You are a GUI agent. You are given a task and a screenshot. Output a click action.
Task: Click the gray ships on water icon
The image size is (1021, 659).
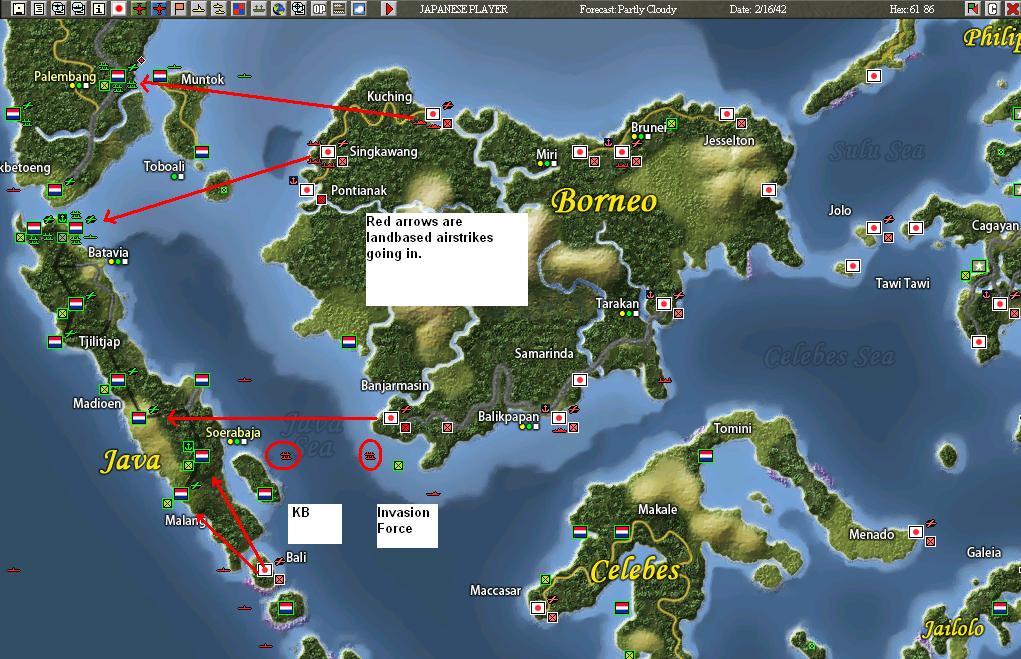(x=259, y=8)
